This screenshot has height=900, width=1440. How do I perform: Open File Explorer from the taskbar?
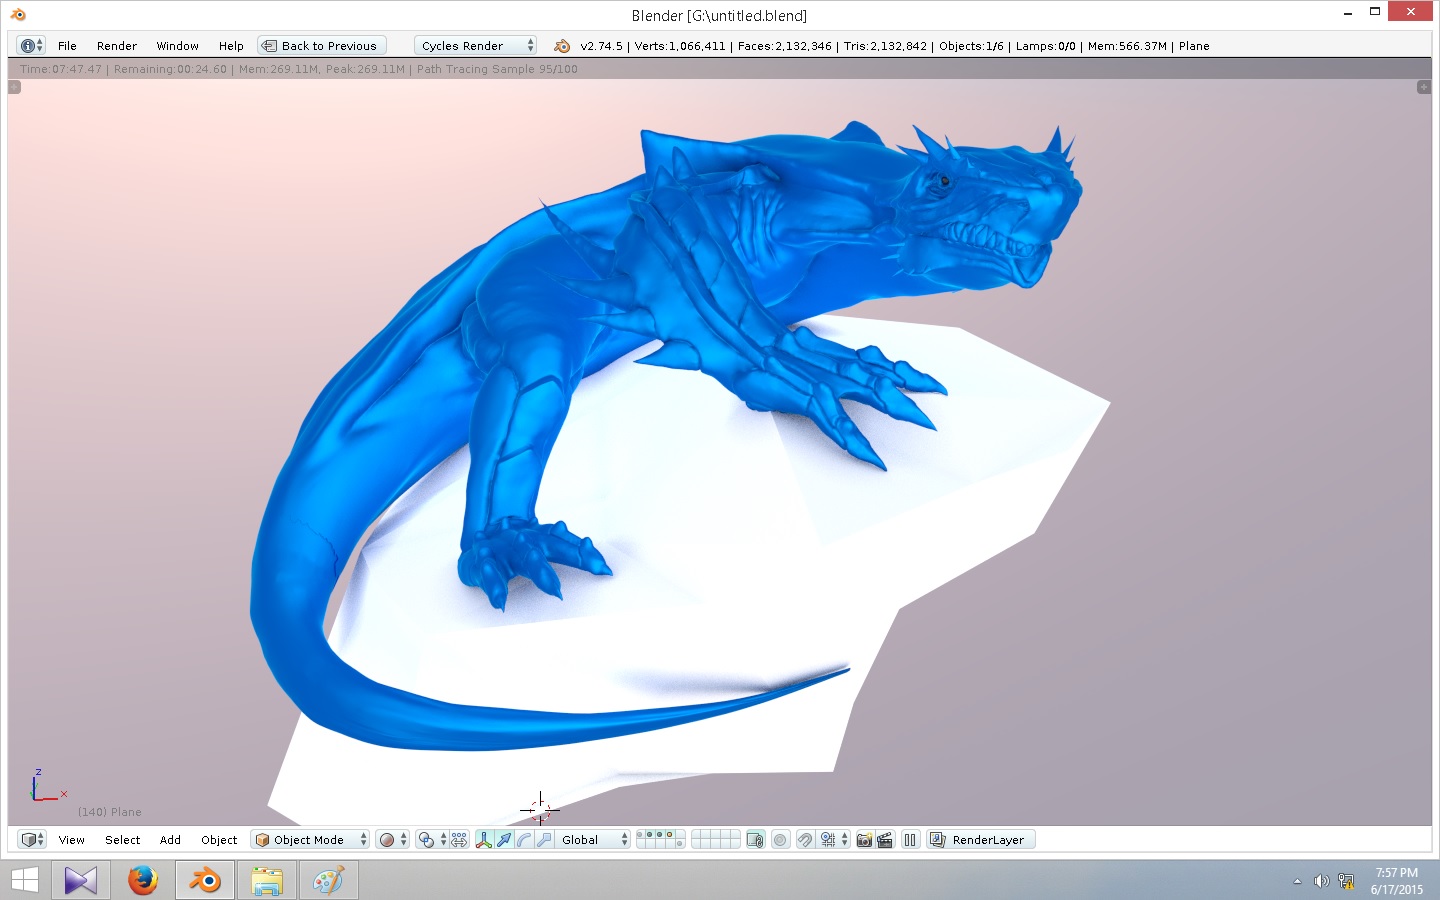pos(267,880)
